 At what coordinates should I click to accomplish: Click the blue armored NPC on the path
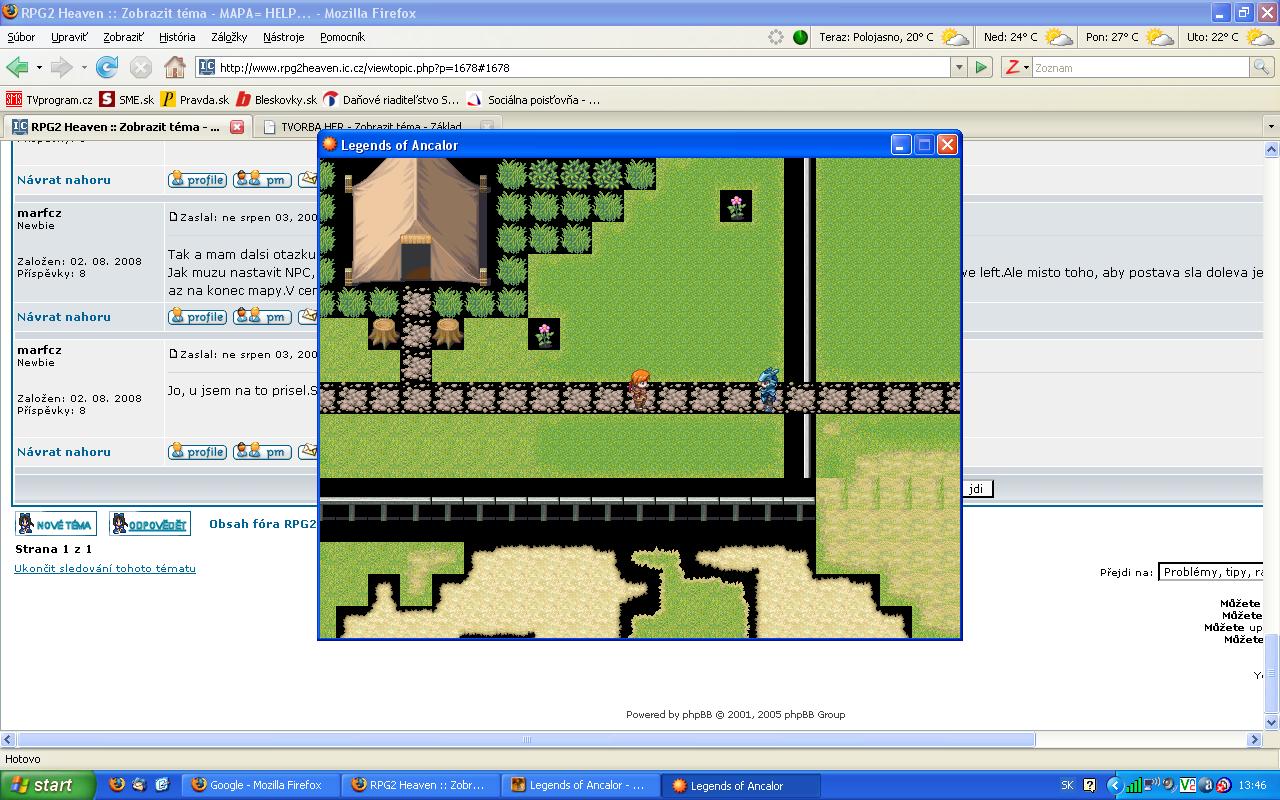(767, 388)
